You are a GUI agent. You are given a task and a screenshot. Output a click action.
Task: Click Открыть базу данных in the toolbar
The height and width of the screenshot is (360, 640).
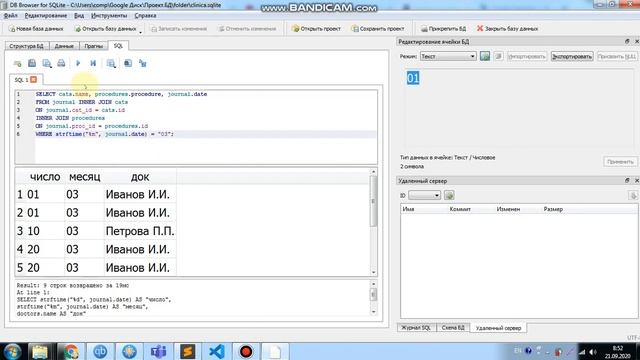tap(105, 29)
